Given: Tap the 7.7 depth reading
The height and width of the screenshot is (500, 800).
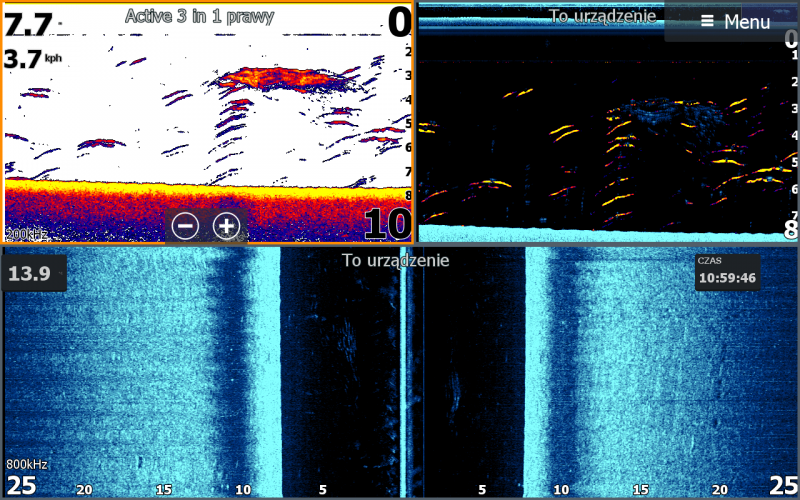Looking at the screenshot, I should [29, 23].
